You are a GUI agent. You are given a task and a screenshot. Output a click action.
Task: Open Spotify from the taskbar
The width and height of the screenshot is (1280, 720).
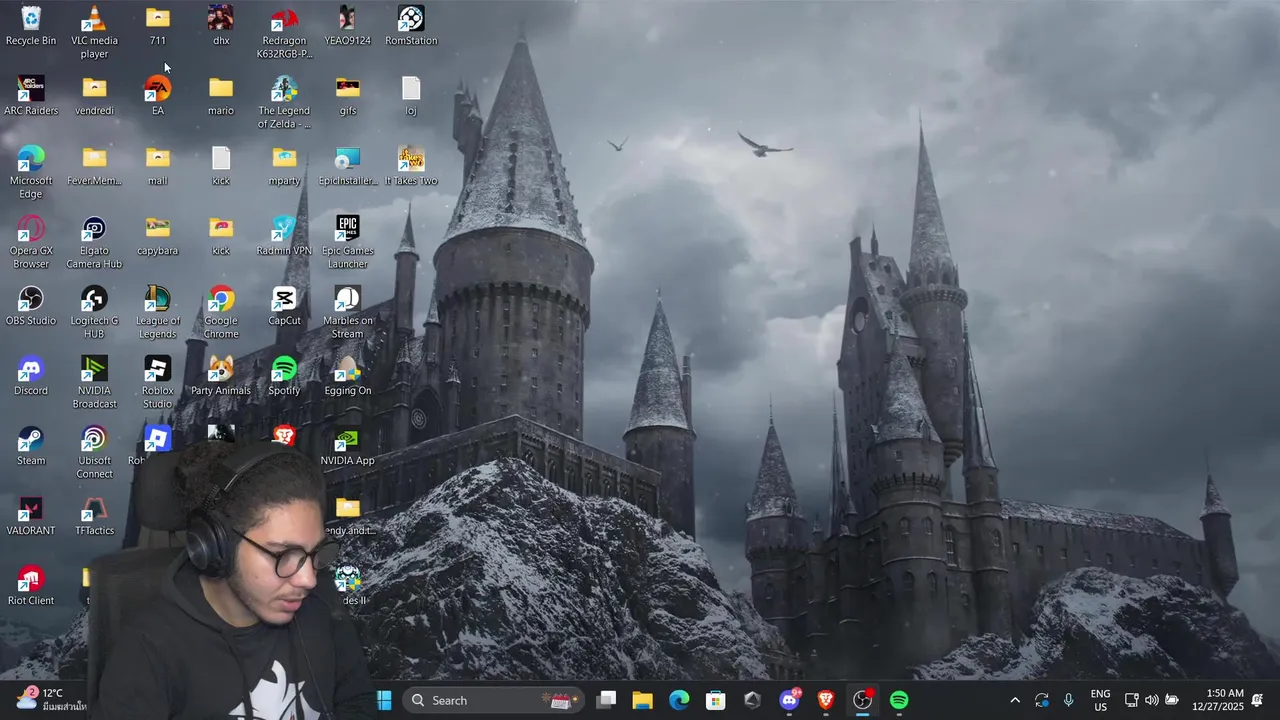tap(899, 700)
